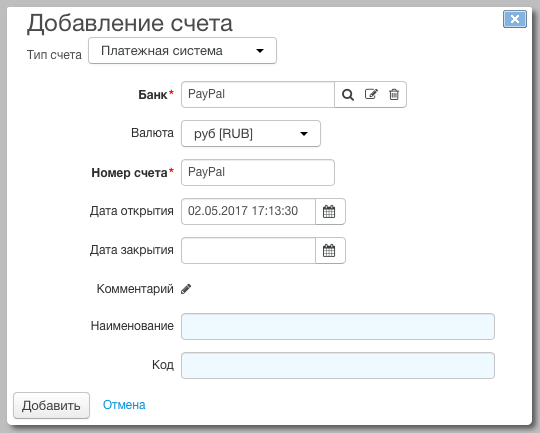The image size is (540, 433).
Task: Click the pencil icon beside Комментарий
Action: click(x=186, y=289)
